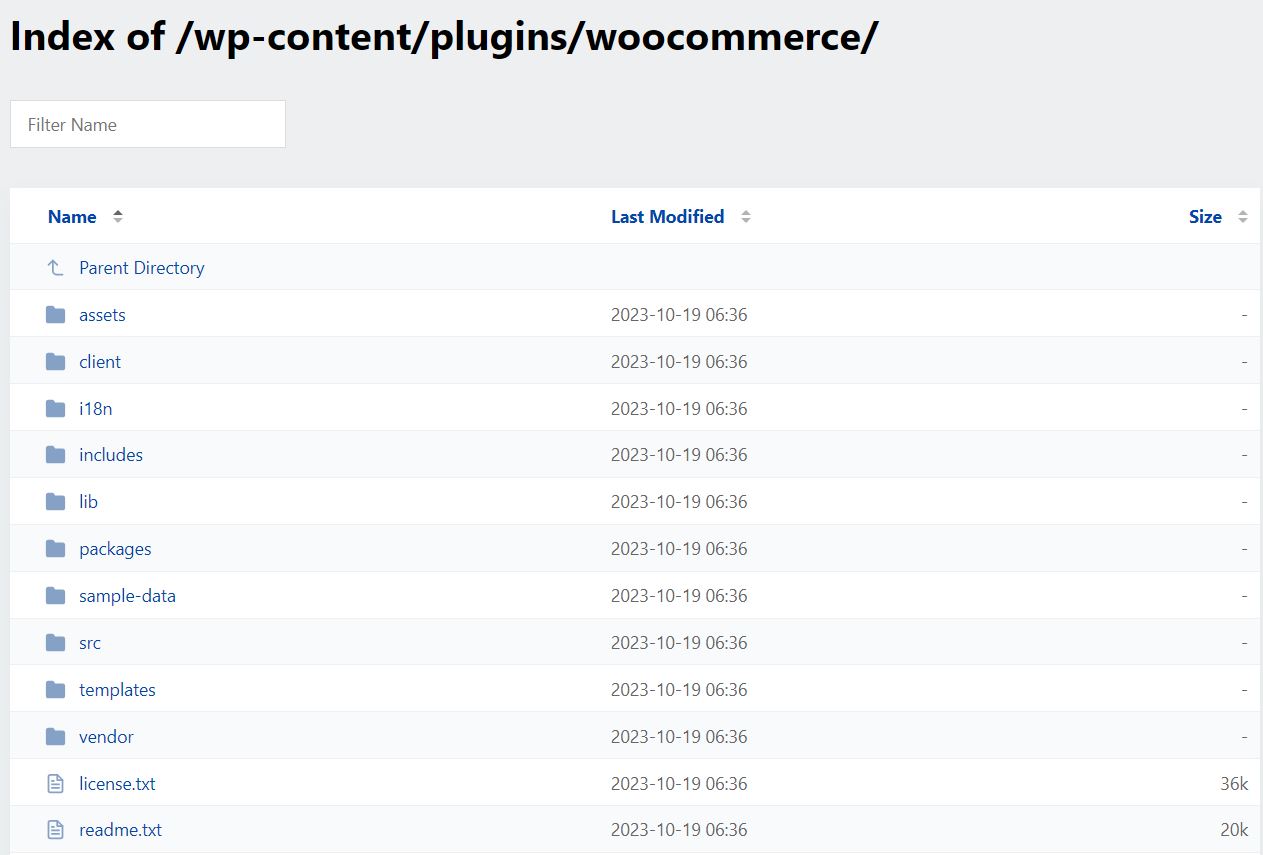This screenshot has height=855, width=1263.
Task: Click the modified date in the sample-data row
Action: (x=679, y=596)
